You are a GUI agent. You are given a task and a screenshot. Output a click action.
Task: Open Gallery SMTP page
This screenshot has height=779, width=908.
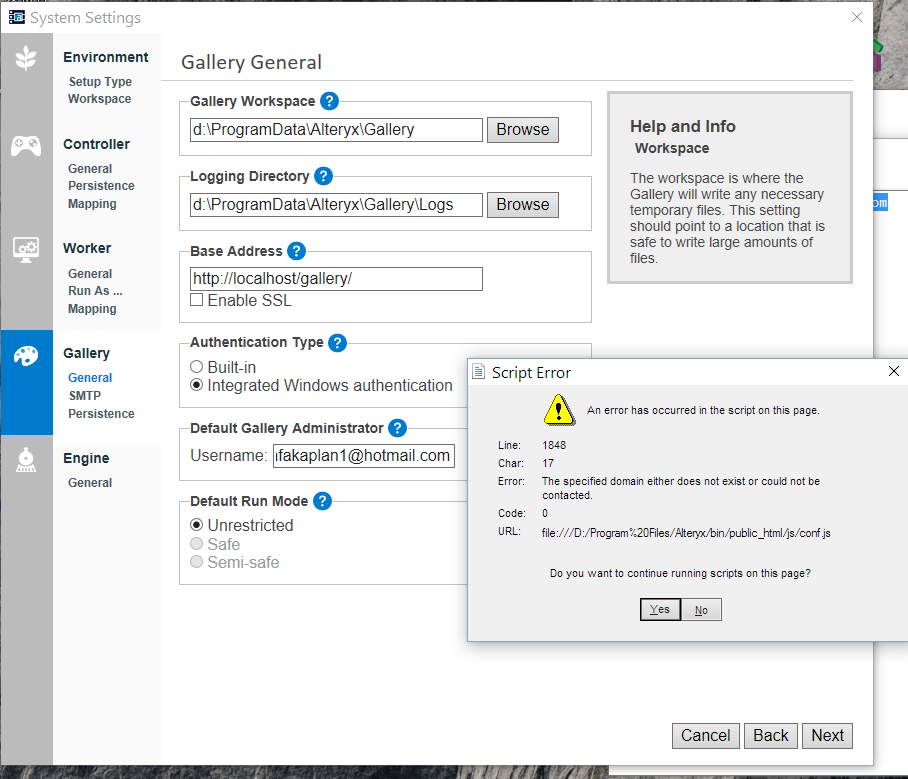[85, 396]
